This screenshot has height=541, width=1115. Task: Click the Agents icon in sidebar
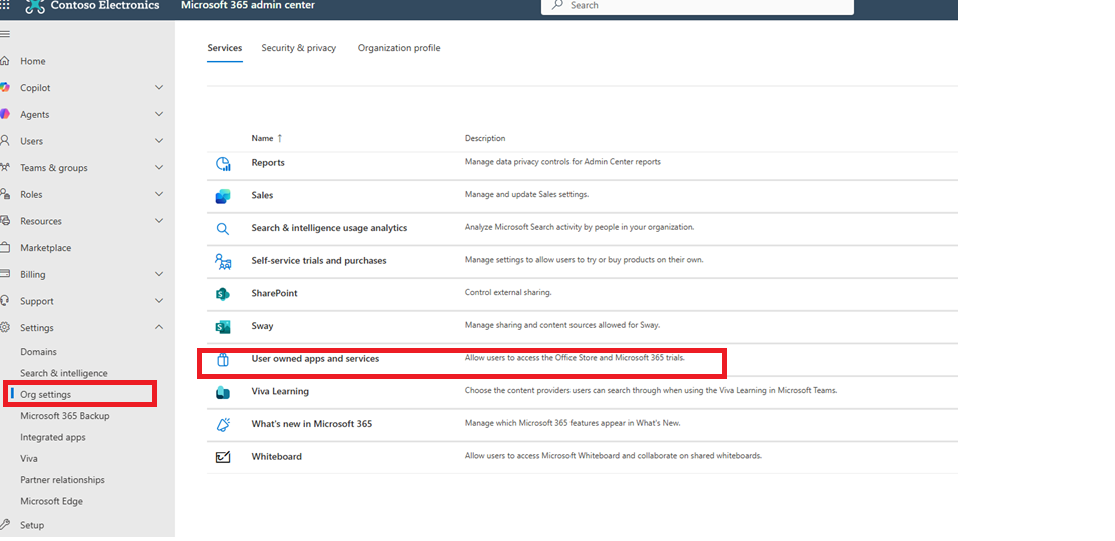tap(5, 114)
